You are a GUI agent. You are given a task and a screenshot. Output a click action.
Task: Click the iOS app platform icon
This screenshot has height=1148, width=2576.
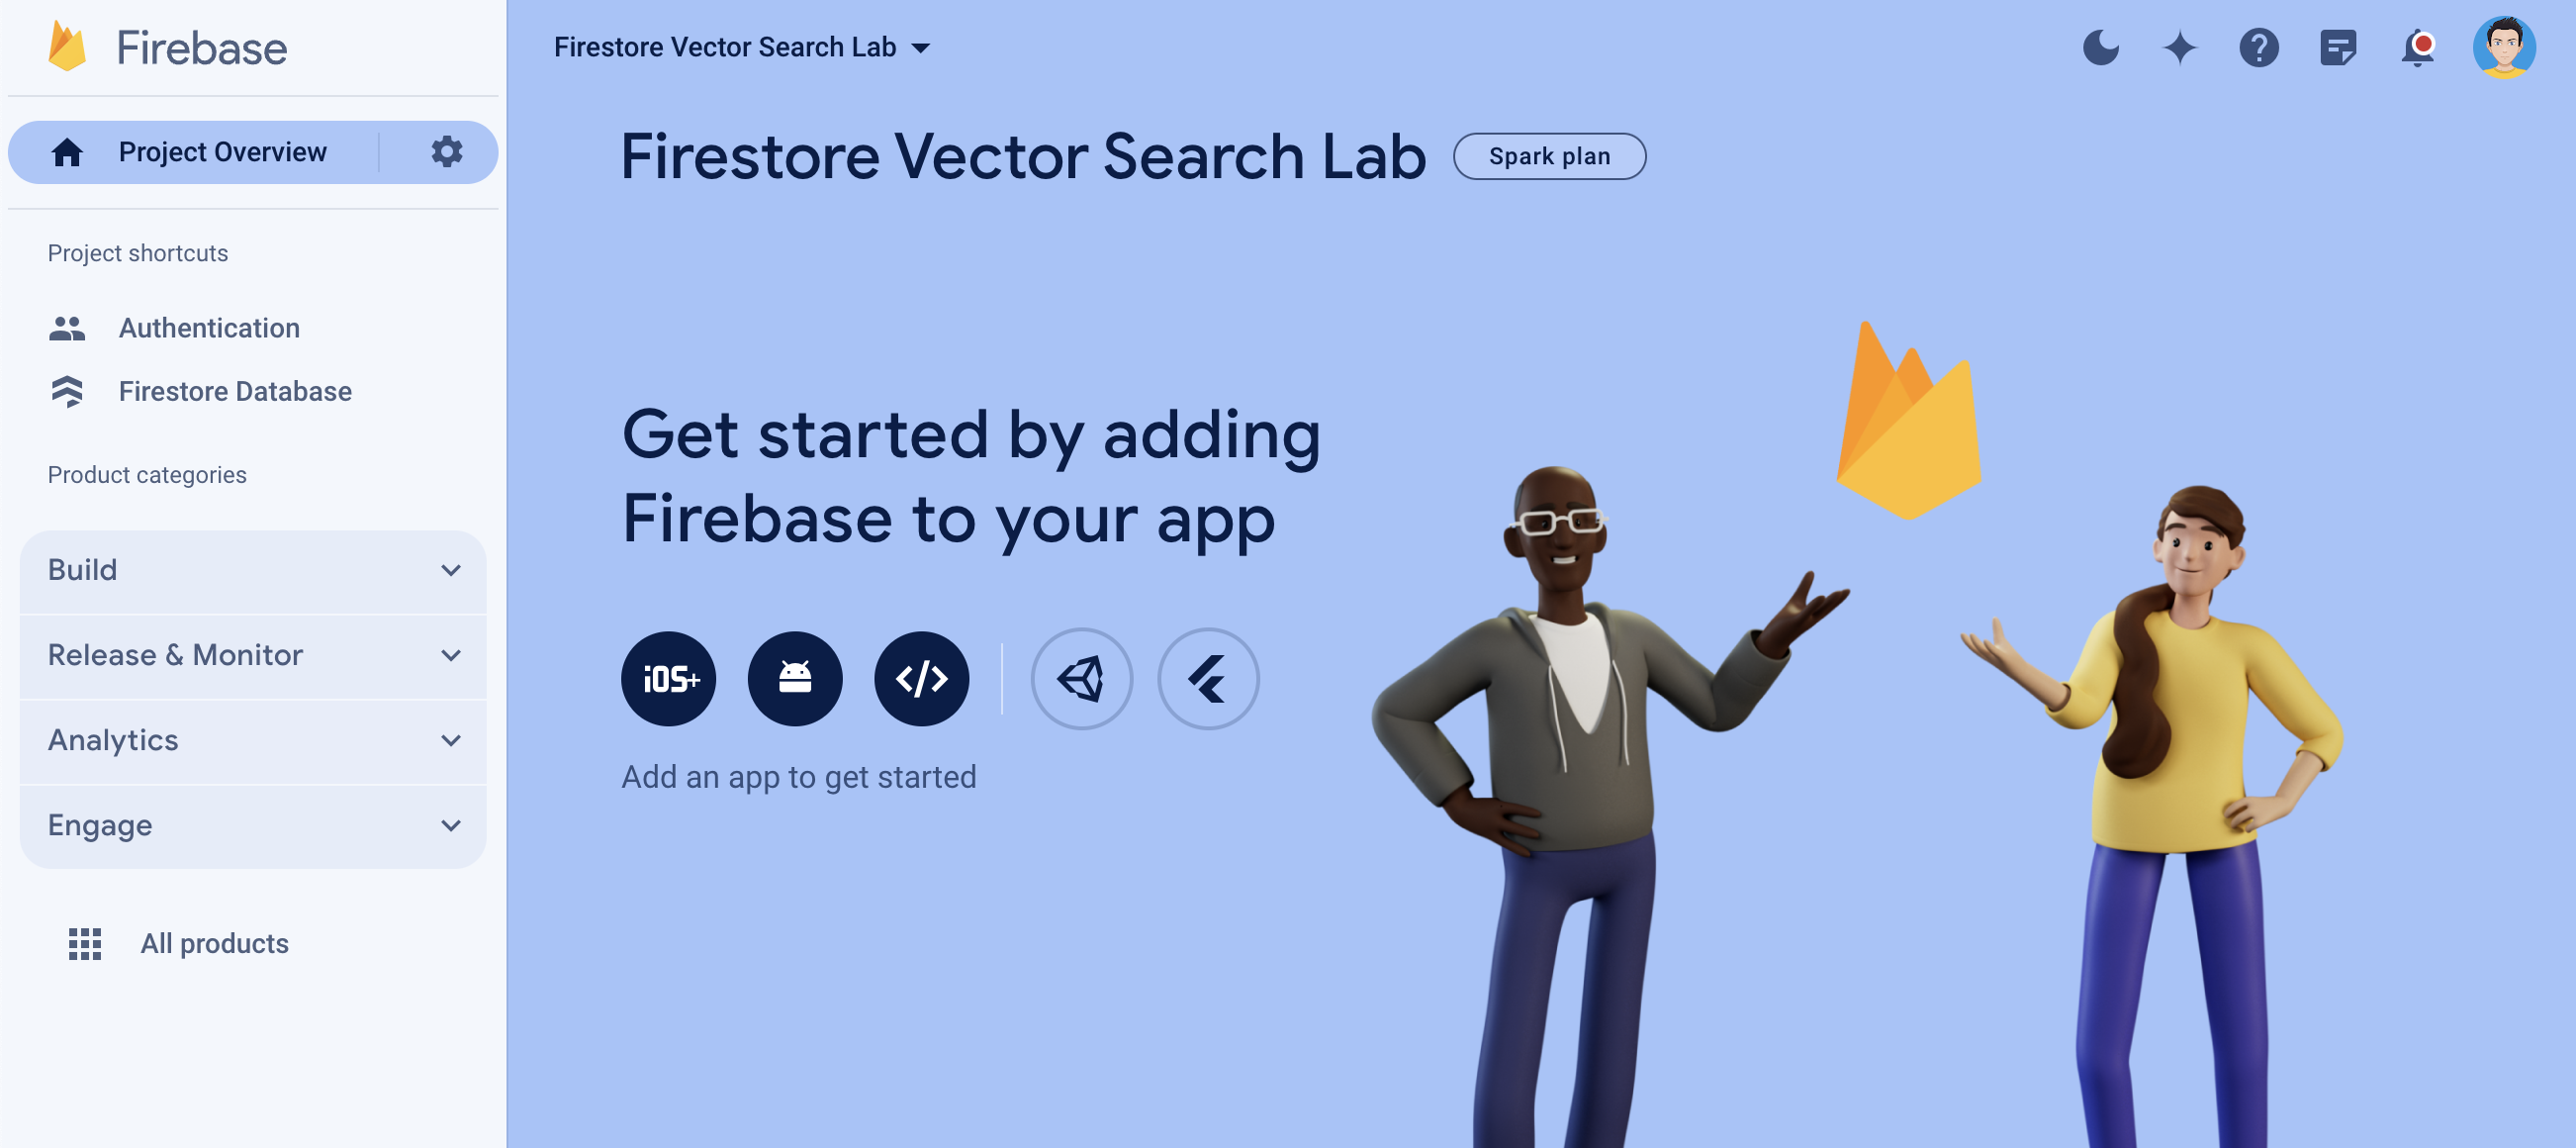click(x=669, y=678)
